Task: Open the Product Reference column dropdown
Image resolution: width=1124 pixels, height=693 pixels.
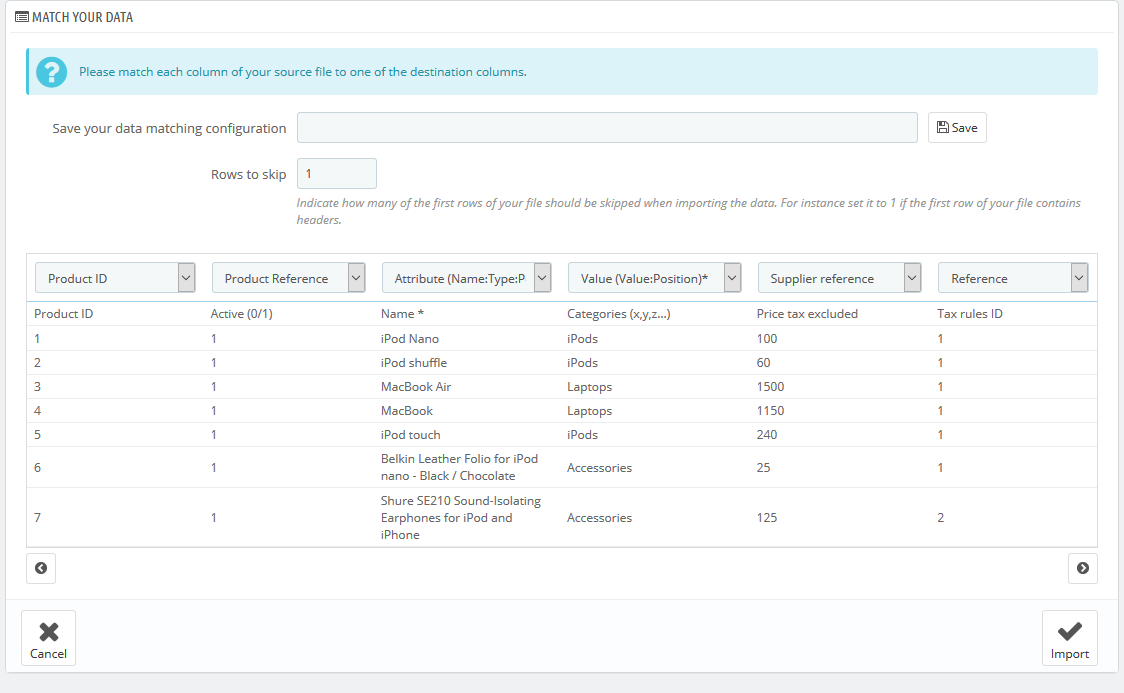Action: [288, 278]
